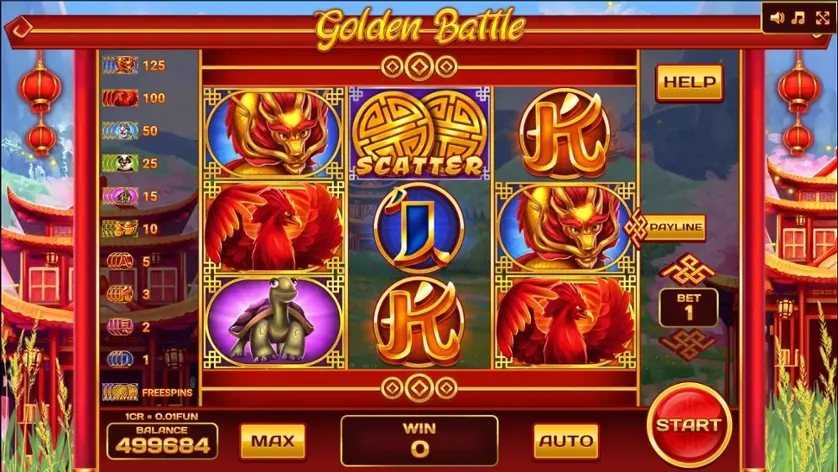Select the dragon paytable entry worth 125

(134, 65)
